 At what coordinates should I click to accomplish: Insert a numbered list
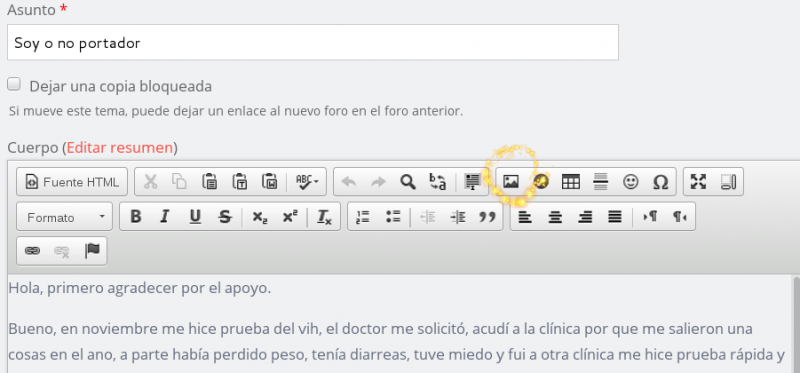[362, 217]
